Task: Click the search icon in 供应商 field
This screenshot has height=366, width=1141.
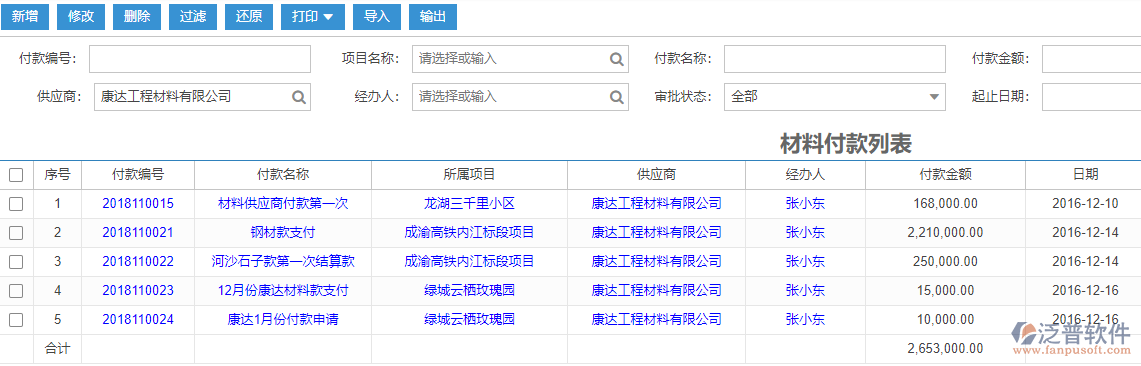Action: point(299,97)
